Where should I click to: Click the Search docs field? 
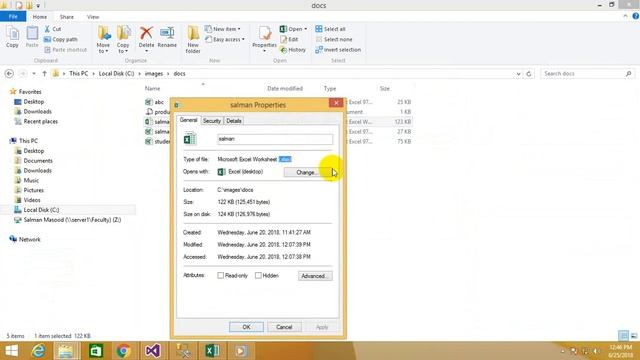click(x=588, y=74)
